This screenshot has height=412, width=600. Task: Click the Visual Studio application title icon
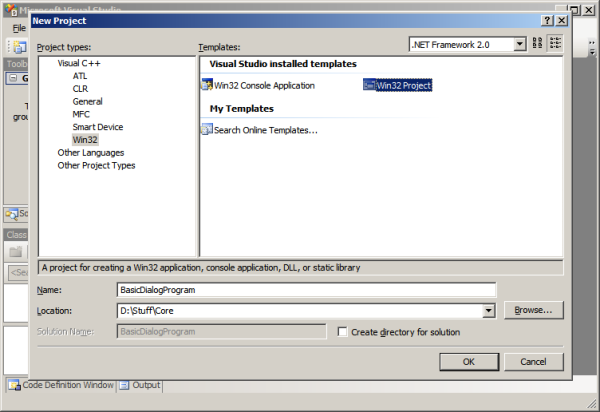[11, 9]
